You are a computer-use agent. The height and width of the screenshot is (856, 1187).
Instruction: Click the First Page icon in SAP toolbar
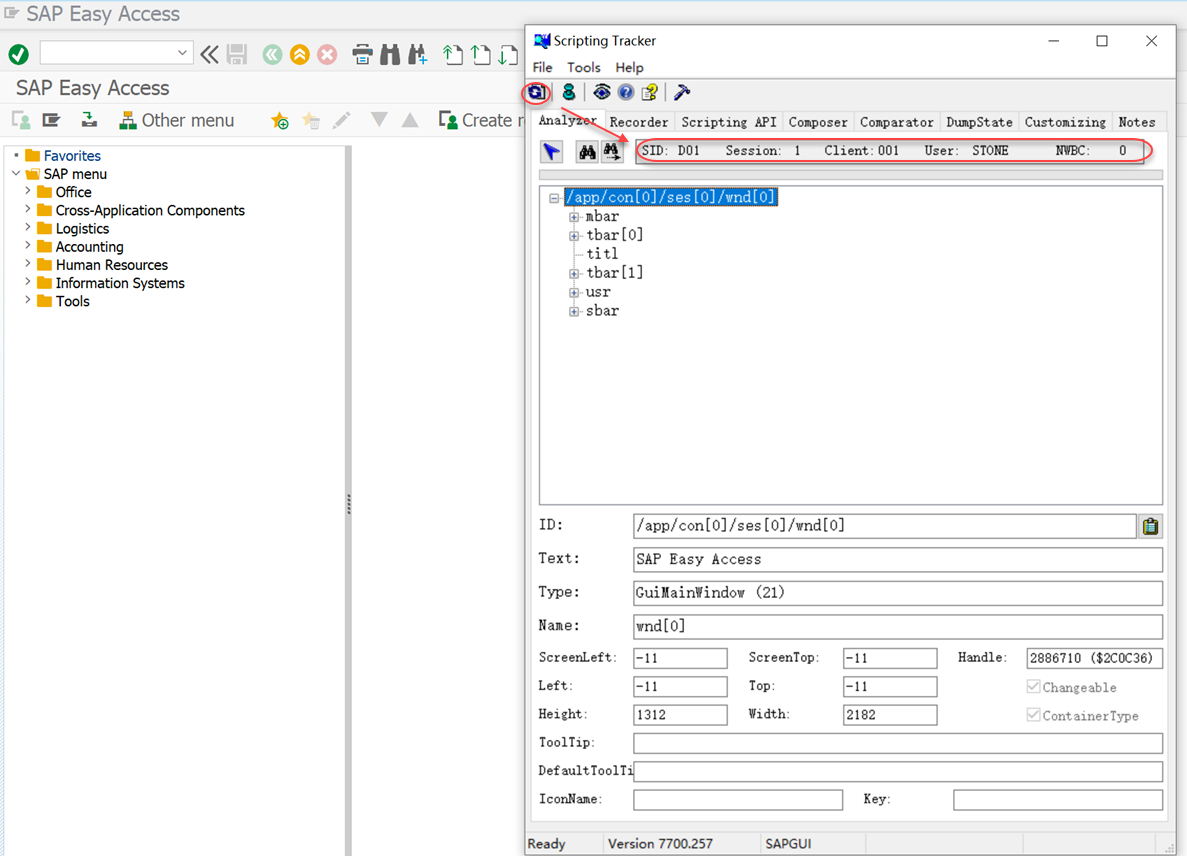point(453,54)
